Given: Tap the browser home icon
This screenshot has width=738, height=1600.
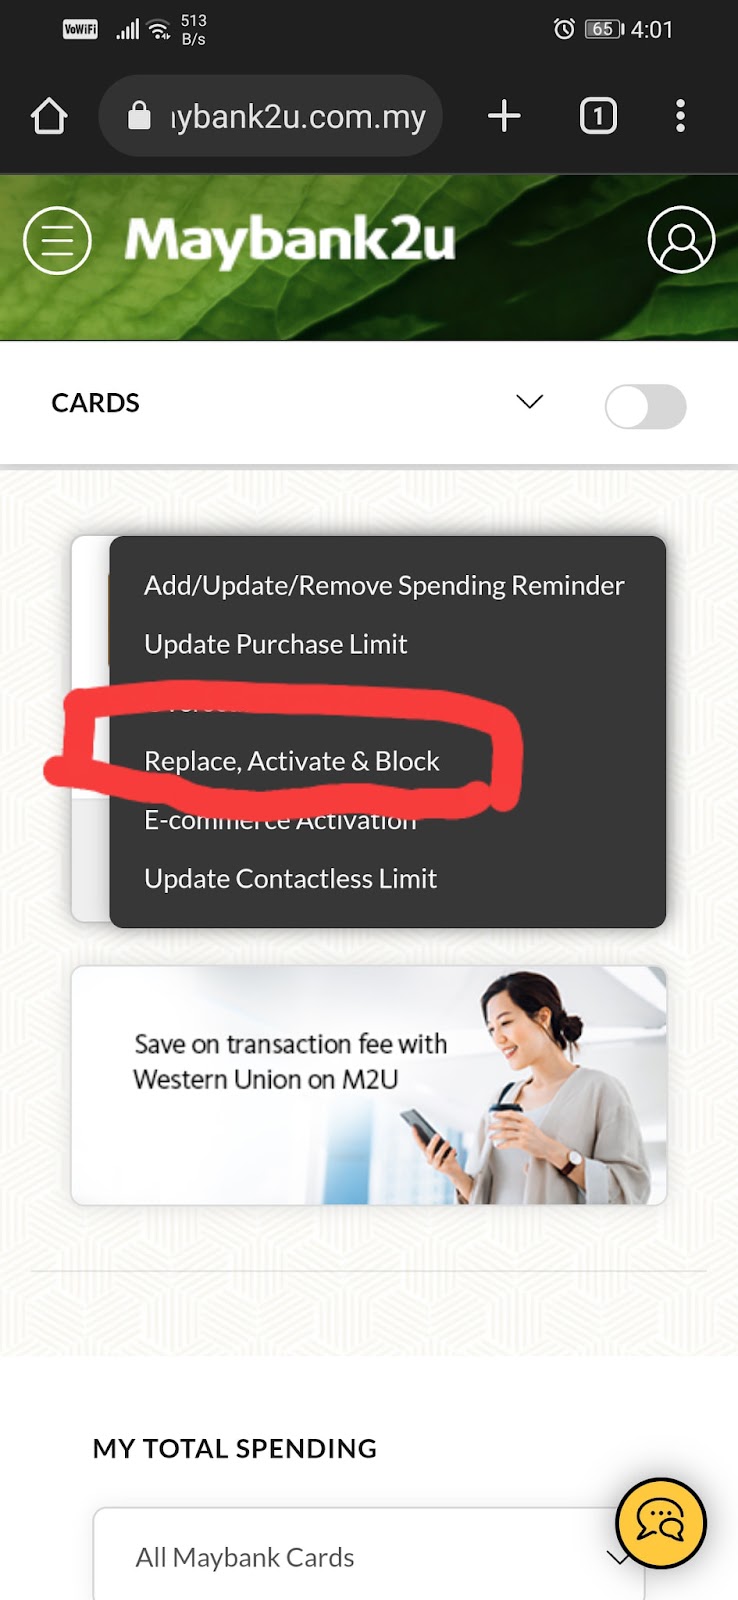Looking at the screenshot, I should (x=49, y=116).
